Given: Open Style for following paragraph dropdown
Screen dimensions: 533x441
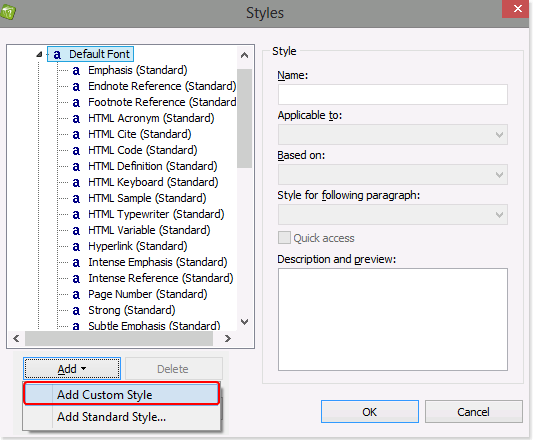Looking at the screenshot, I should [x=393, y=215].
